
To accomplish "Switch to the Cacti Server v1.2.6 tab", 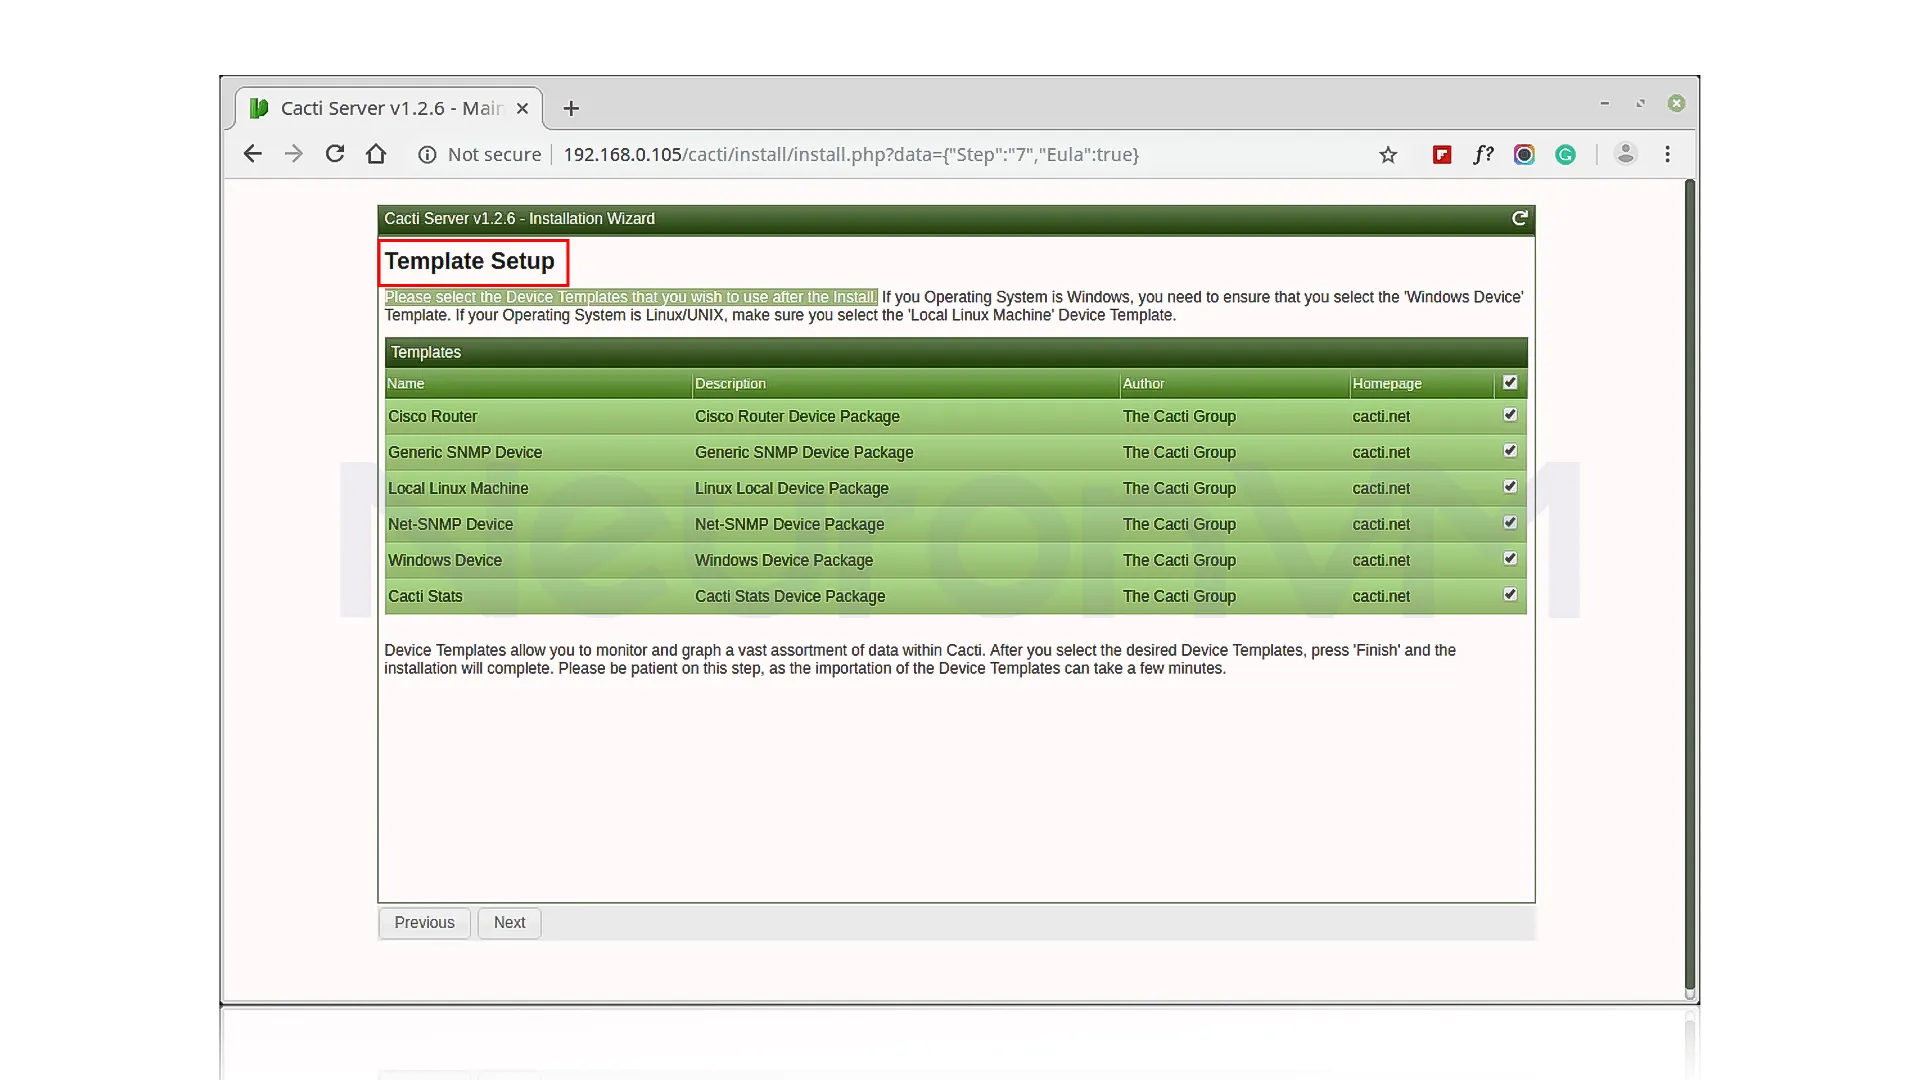I will pyautogui.click(x=391, y=108).
